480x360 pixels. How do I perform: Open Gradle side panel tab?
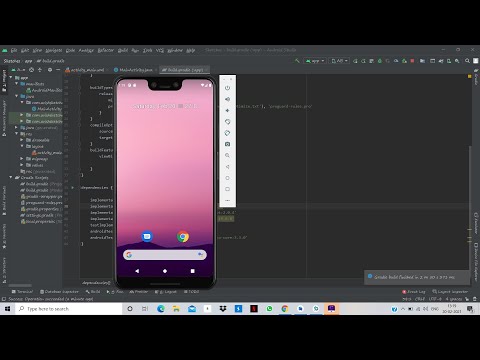476,77
